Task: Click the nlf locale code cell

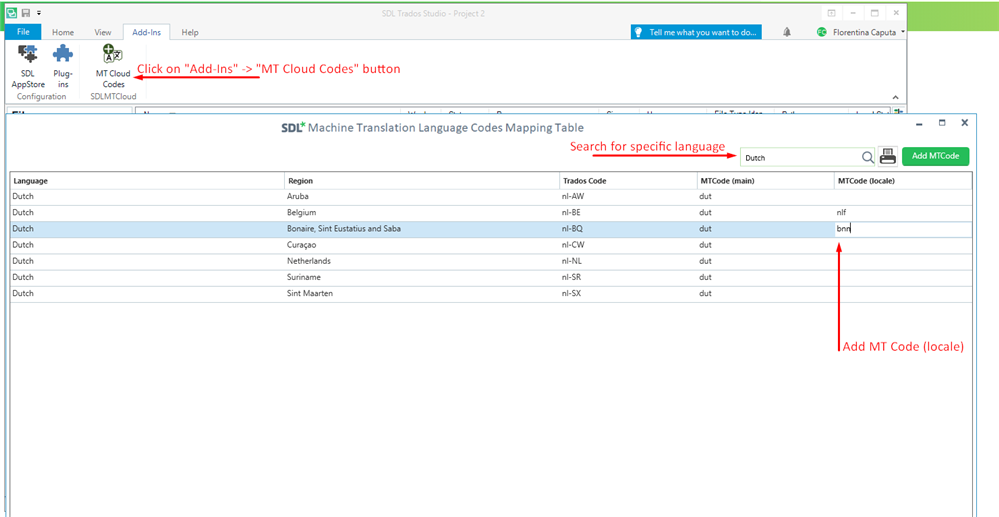Action: (x=903, y=213)
